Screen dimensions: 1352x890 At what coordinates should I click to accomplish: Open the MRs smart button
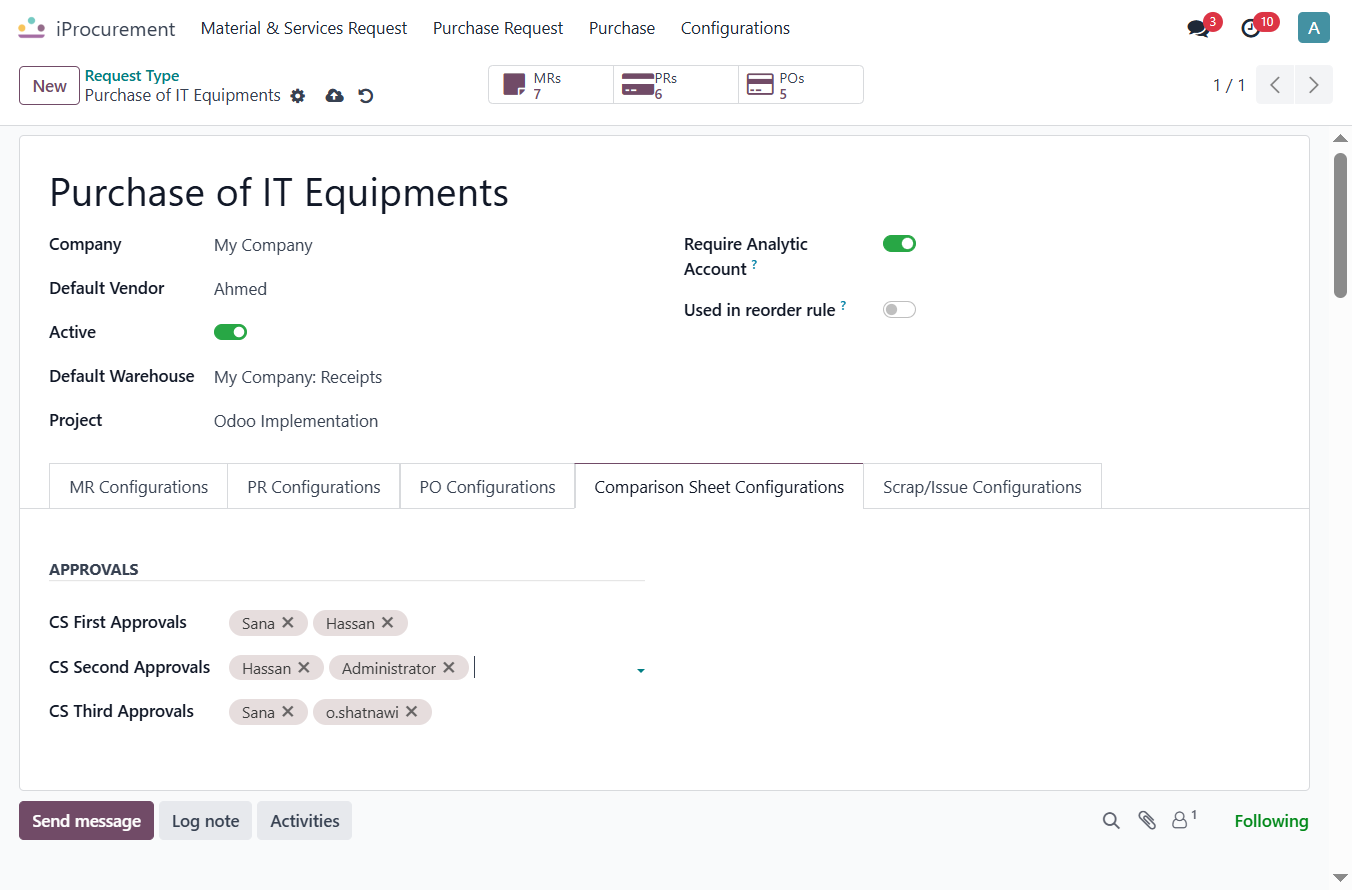click(x=551, y=85)
